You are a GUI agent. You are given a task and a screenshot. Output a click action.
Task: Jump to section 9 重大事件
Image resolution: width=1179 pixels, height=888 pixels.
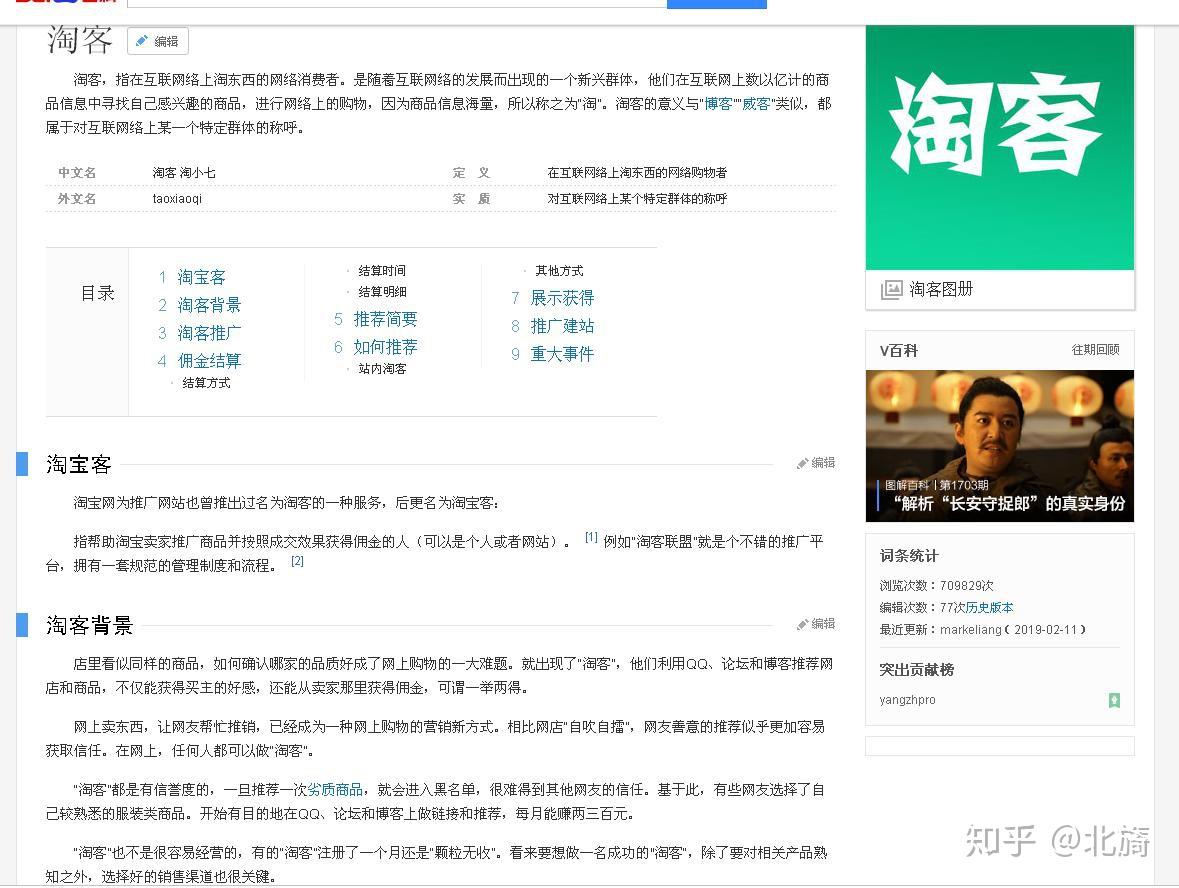coord(562,353)
